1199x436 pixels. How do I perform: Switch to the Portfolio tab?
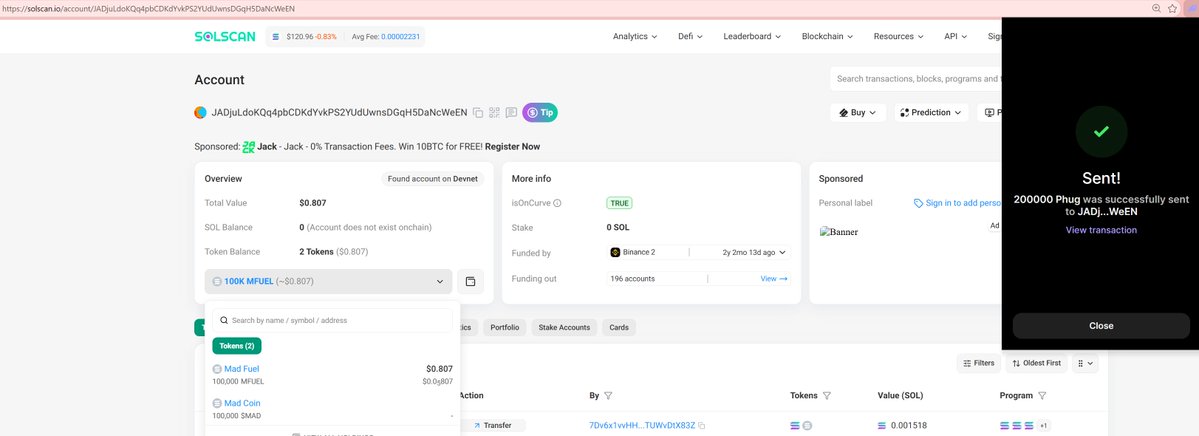click(505, 327)
